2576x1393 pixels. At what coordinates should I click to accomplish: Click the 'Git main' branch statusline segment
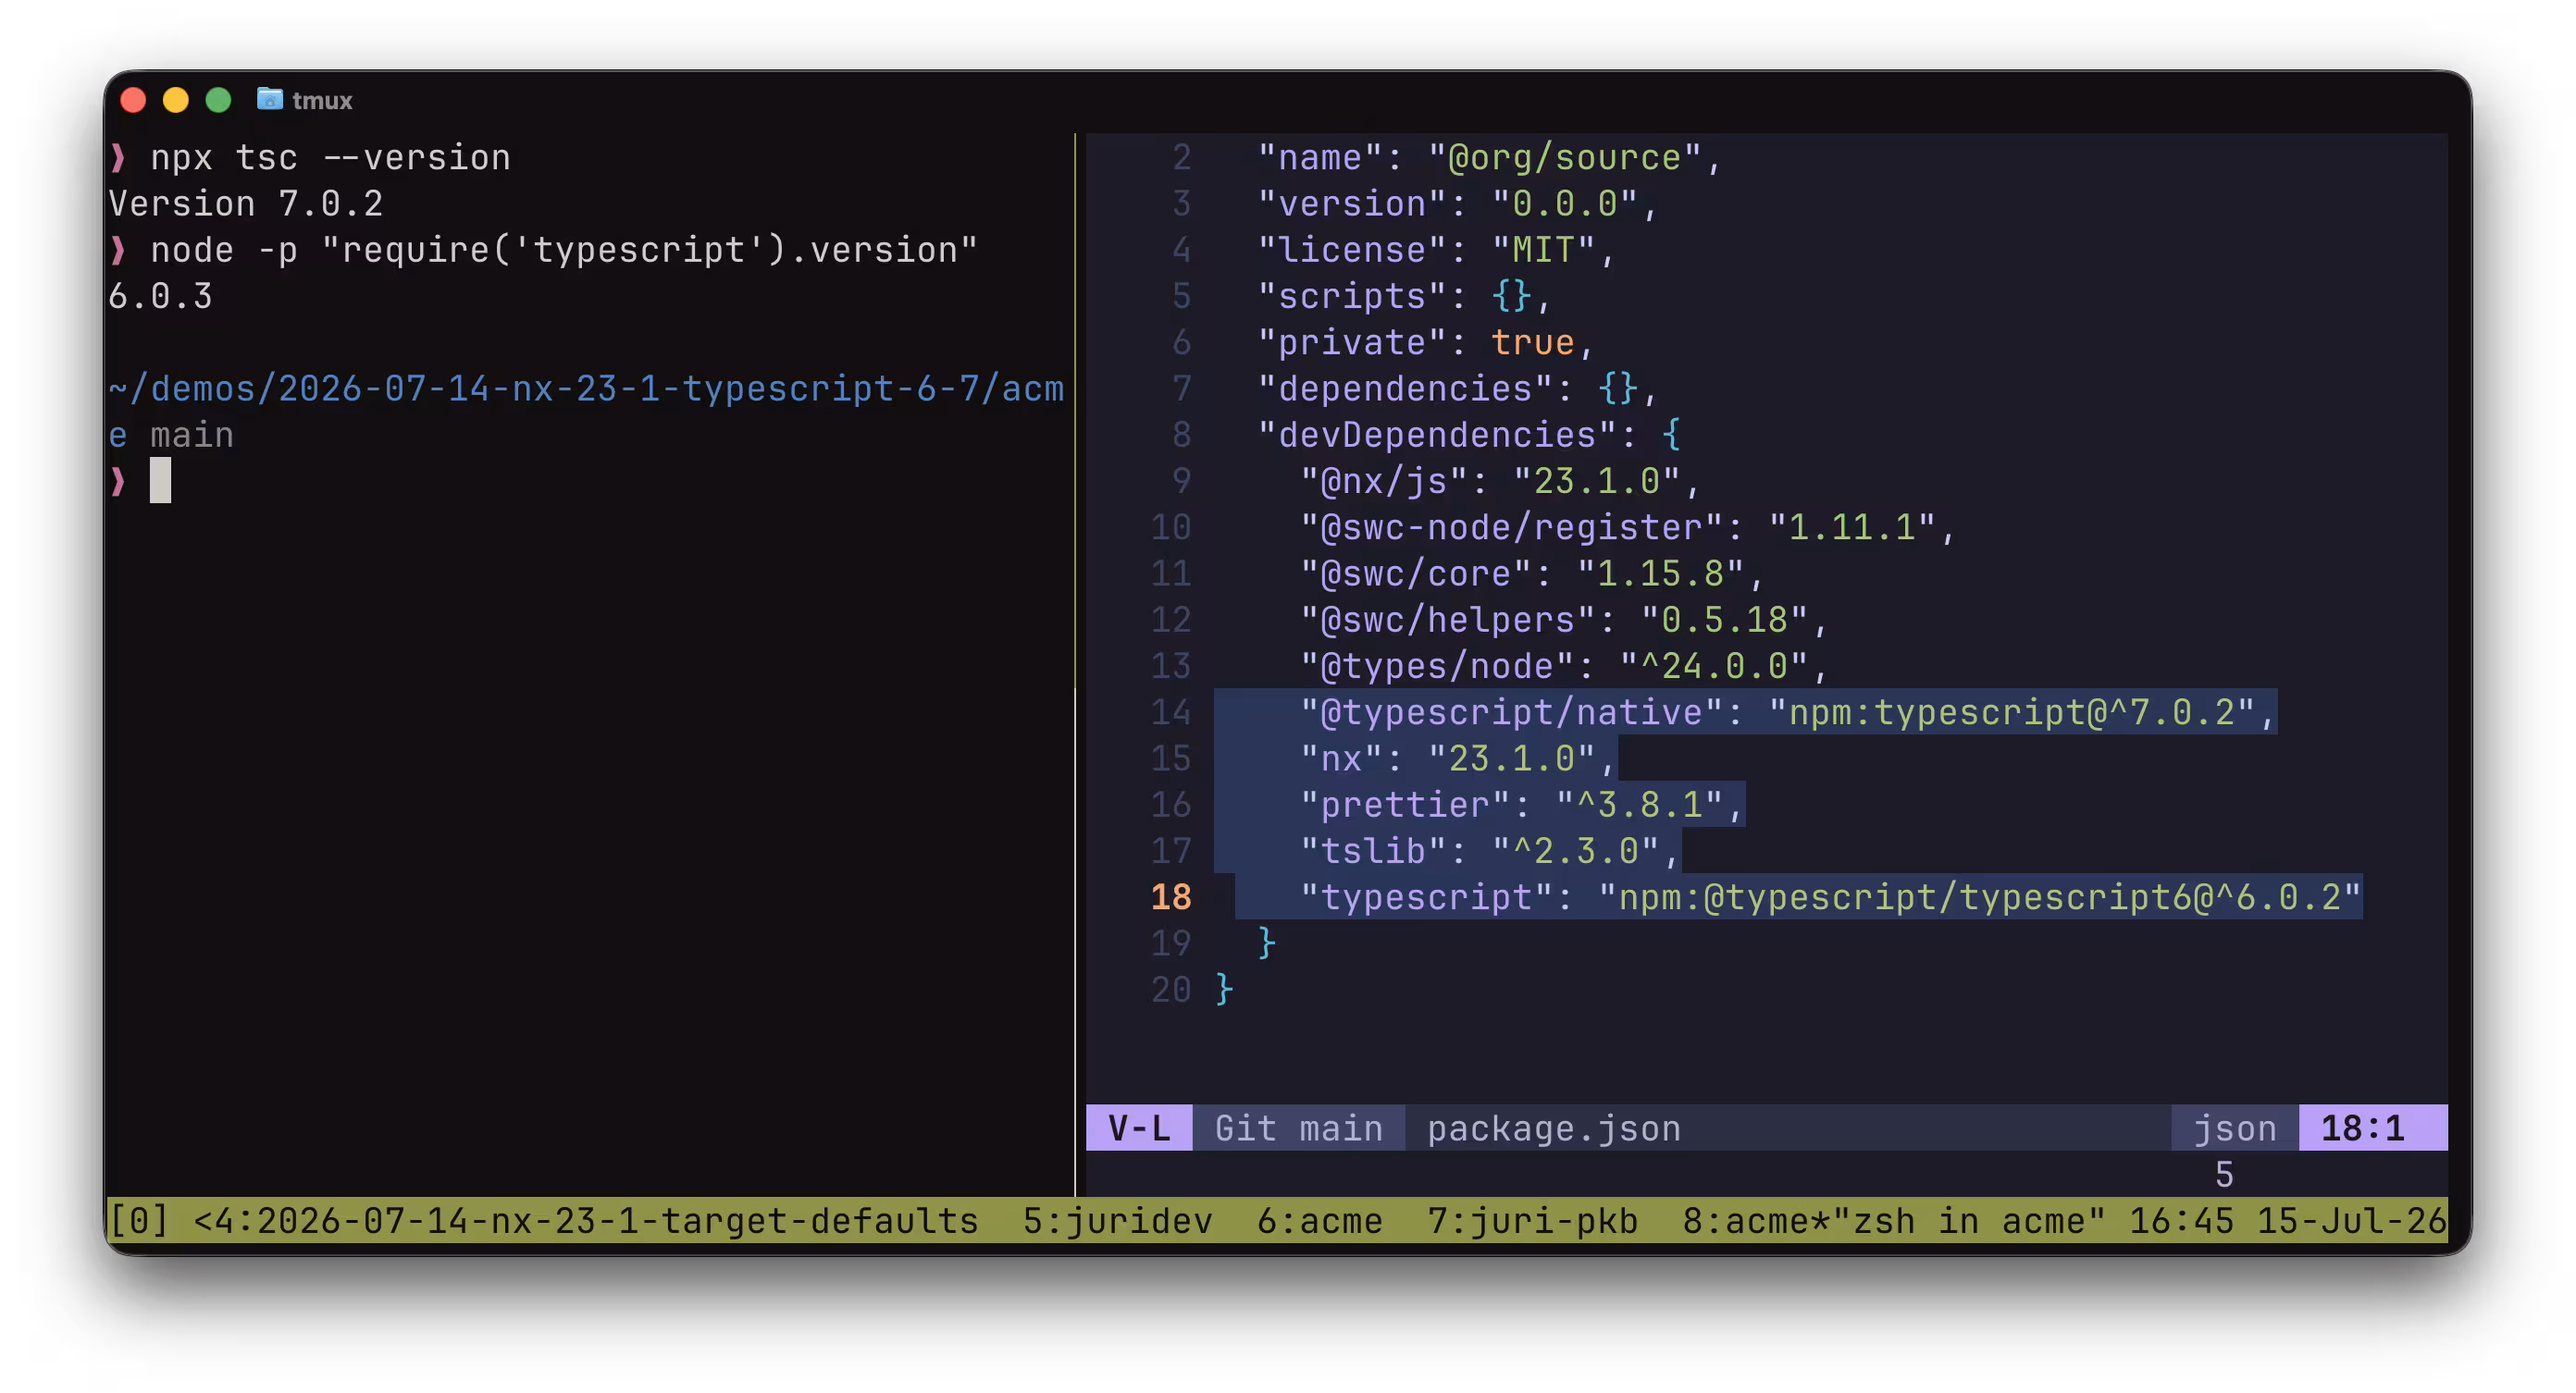[x=1298, y=1128]
